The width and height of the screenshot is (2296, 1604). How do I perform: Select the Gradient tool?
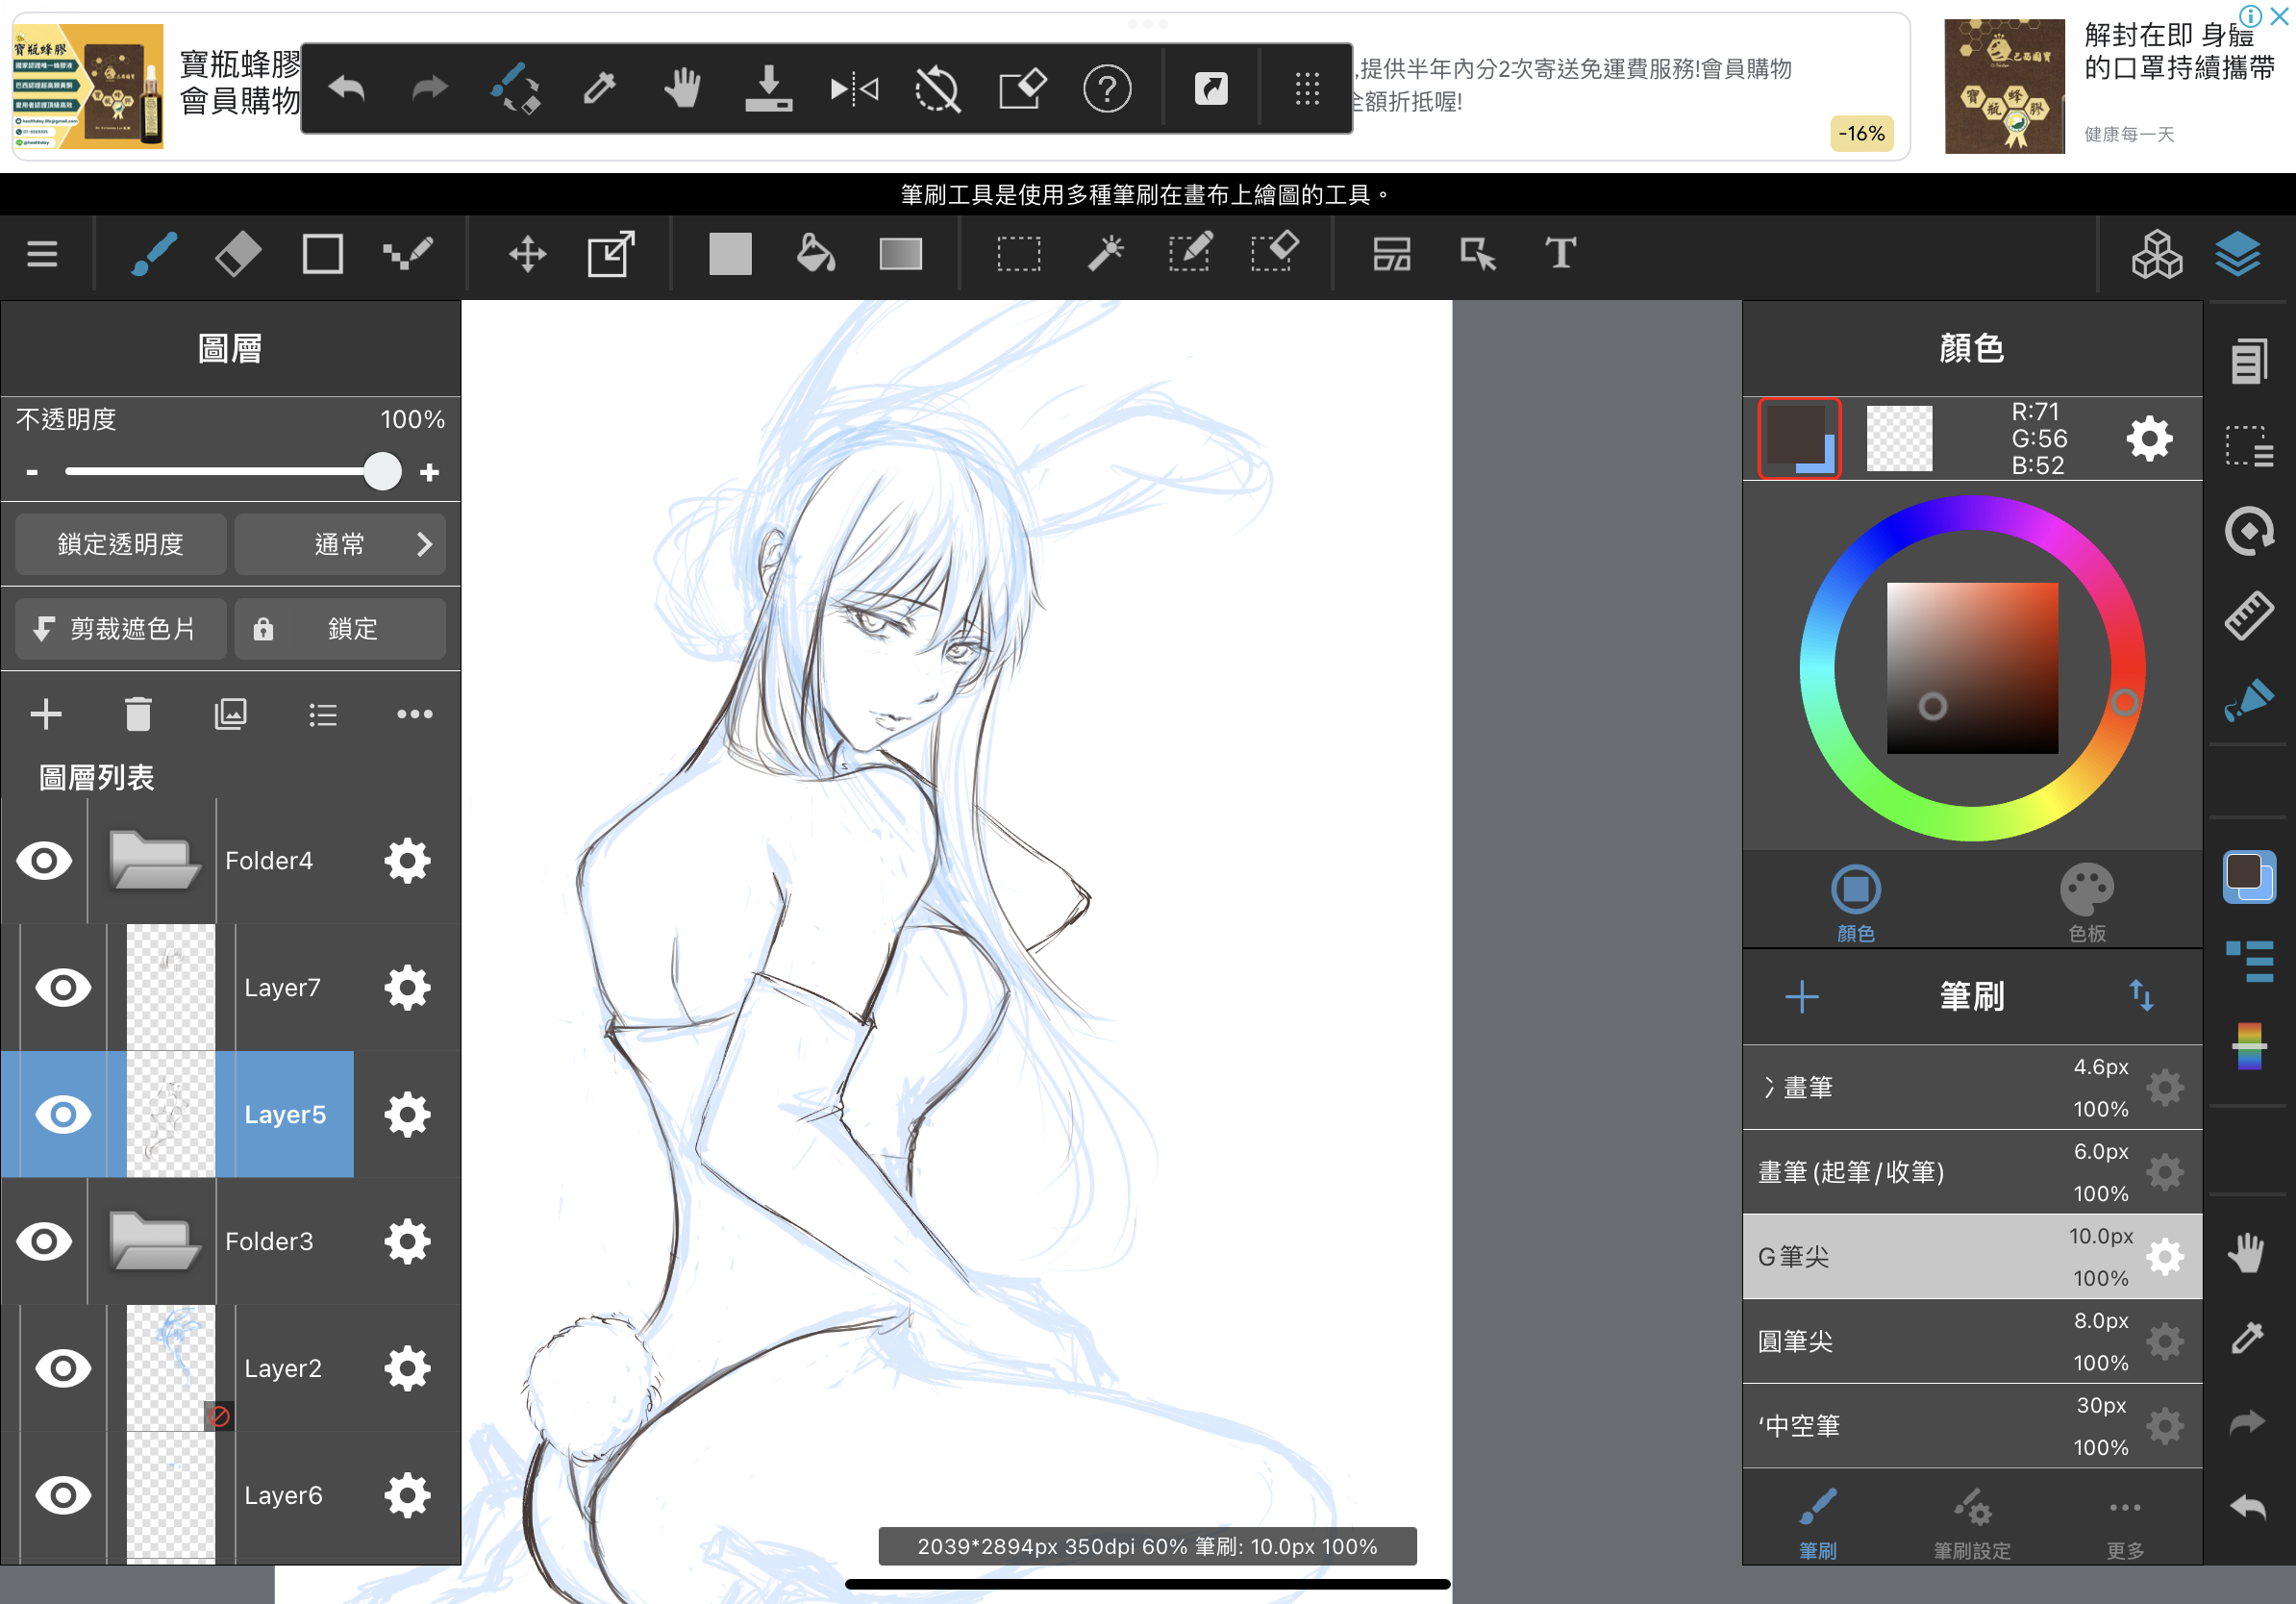click(x=900, y=254)
